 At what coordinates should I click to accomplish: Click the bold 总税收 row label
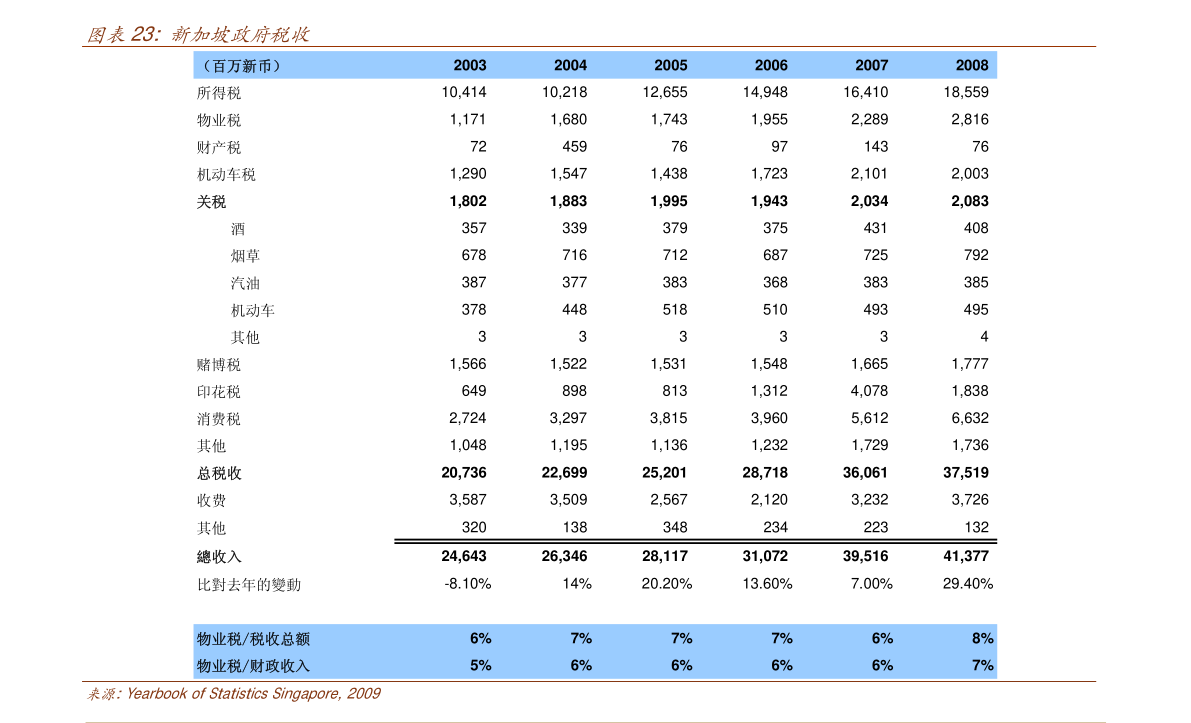219,474
